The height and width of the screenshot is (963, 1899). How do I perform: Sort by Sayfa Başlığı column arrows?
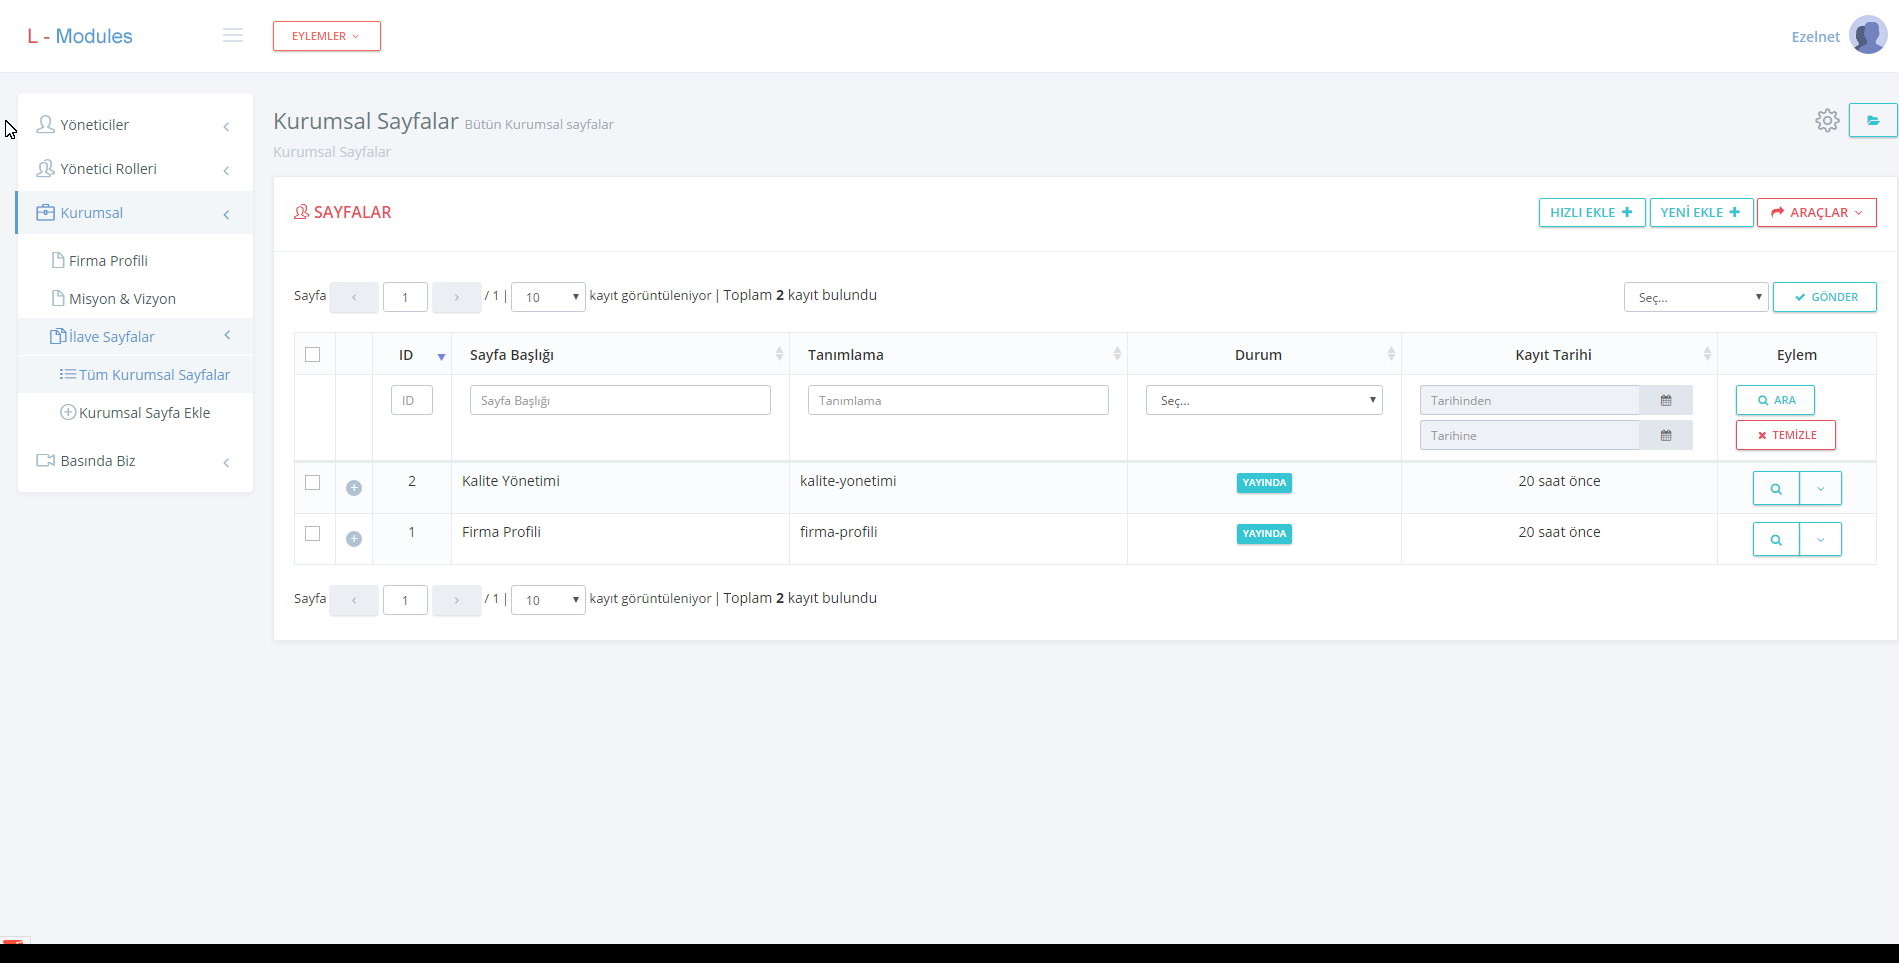[x=779, y=354]
